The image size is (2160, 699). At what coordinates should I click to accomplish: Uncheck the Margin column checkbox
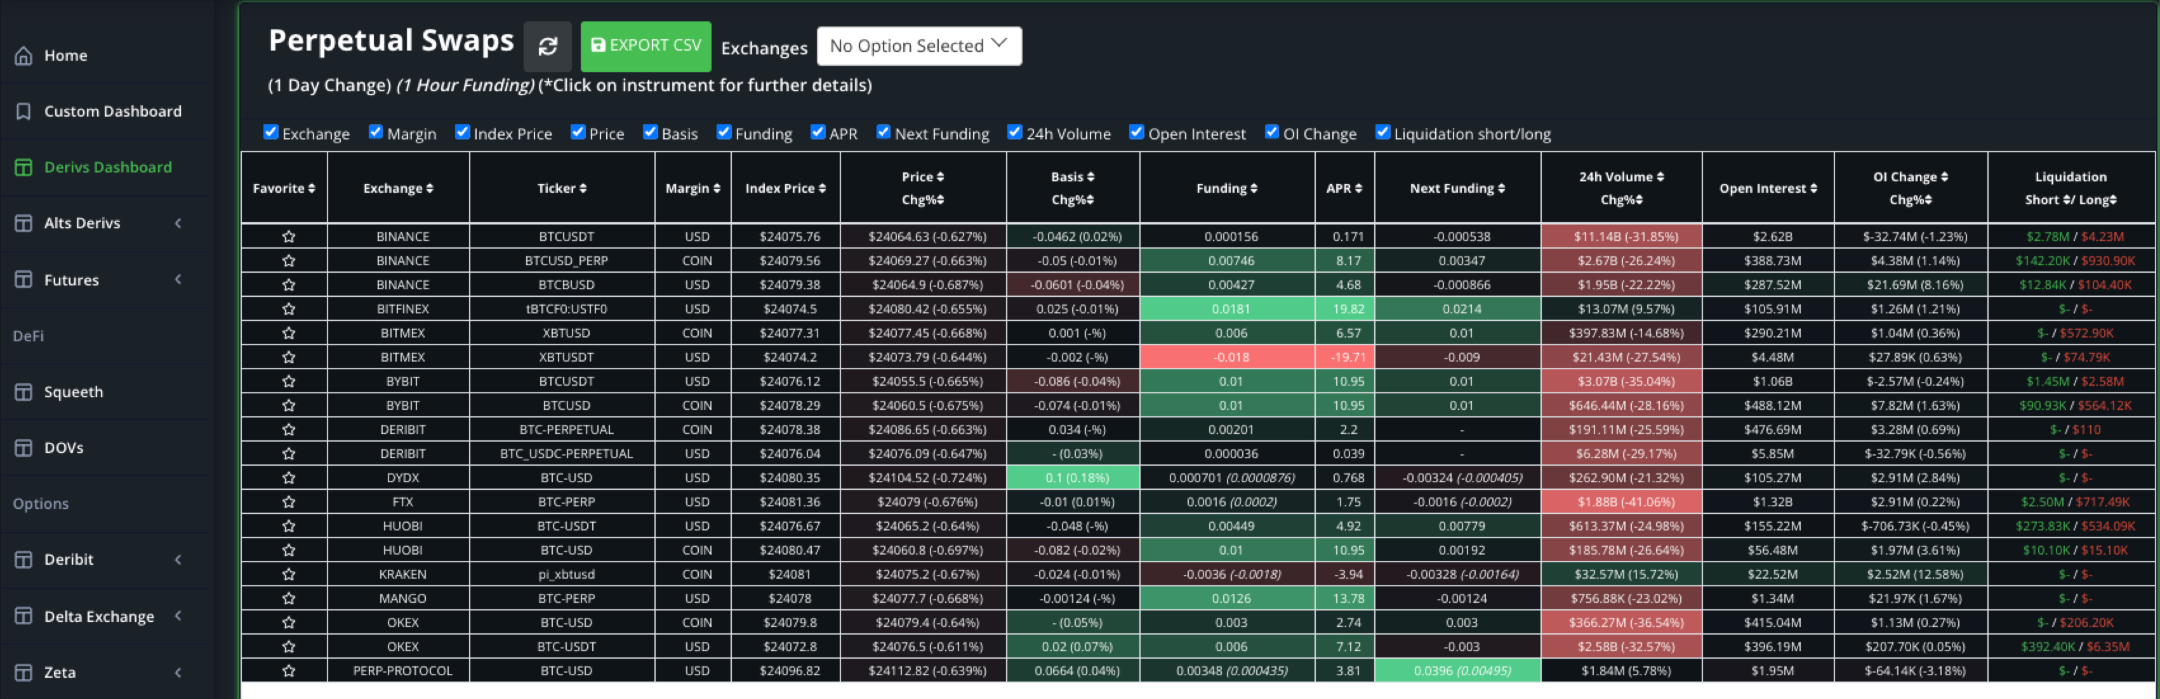coord(376,132)
